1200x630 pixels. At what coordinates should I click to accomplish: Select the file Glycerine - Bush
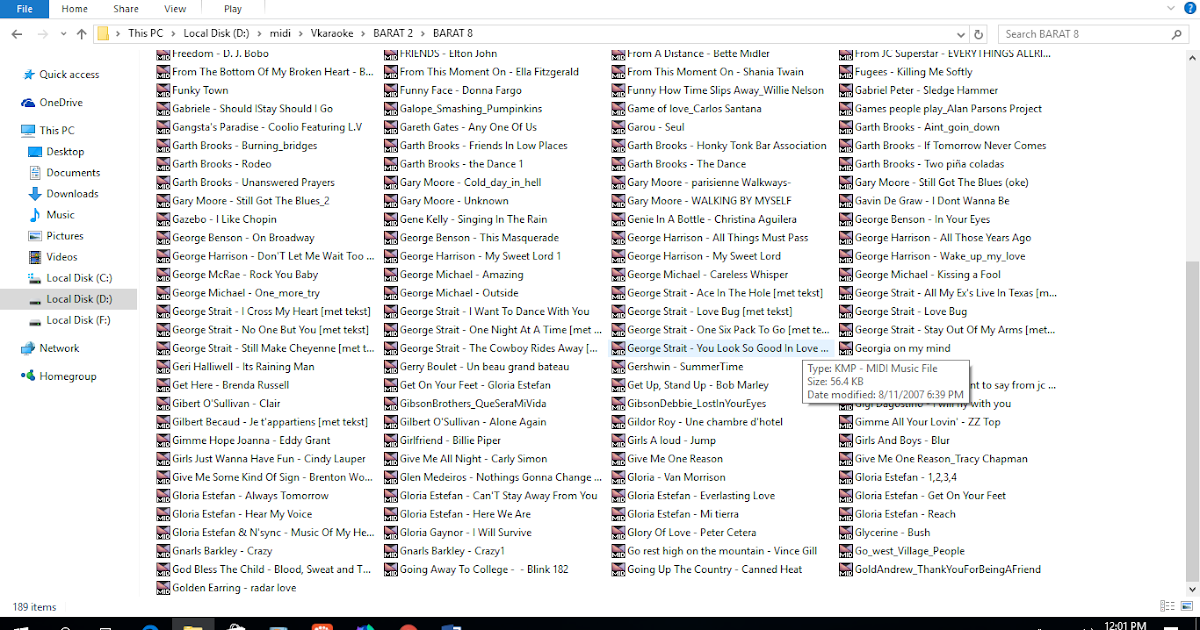coord(885,533)
